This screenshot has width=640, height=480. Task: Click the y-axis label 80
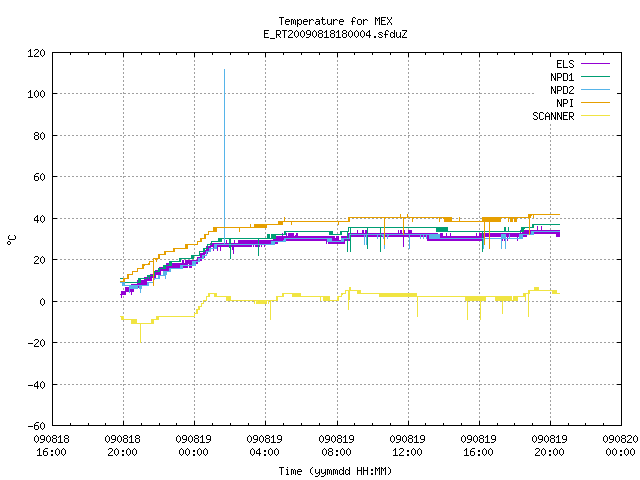(39, 136)
